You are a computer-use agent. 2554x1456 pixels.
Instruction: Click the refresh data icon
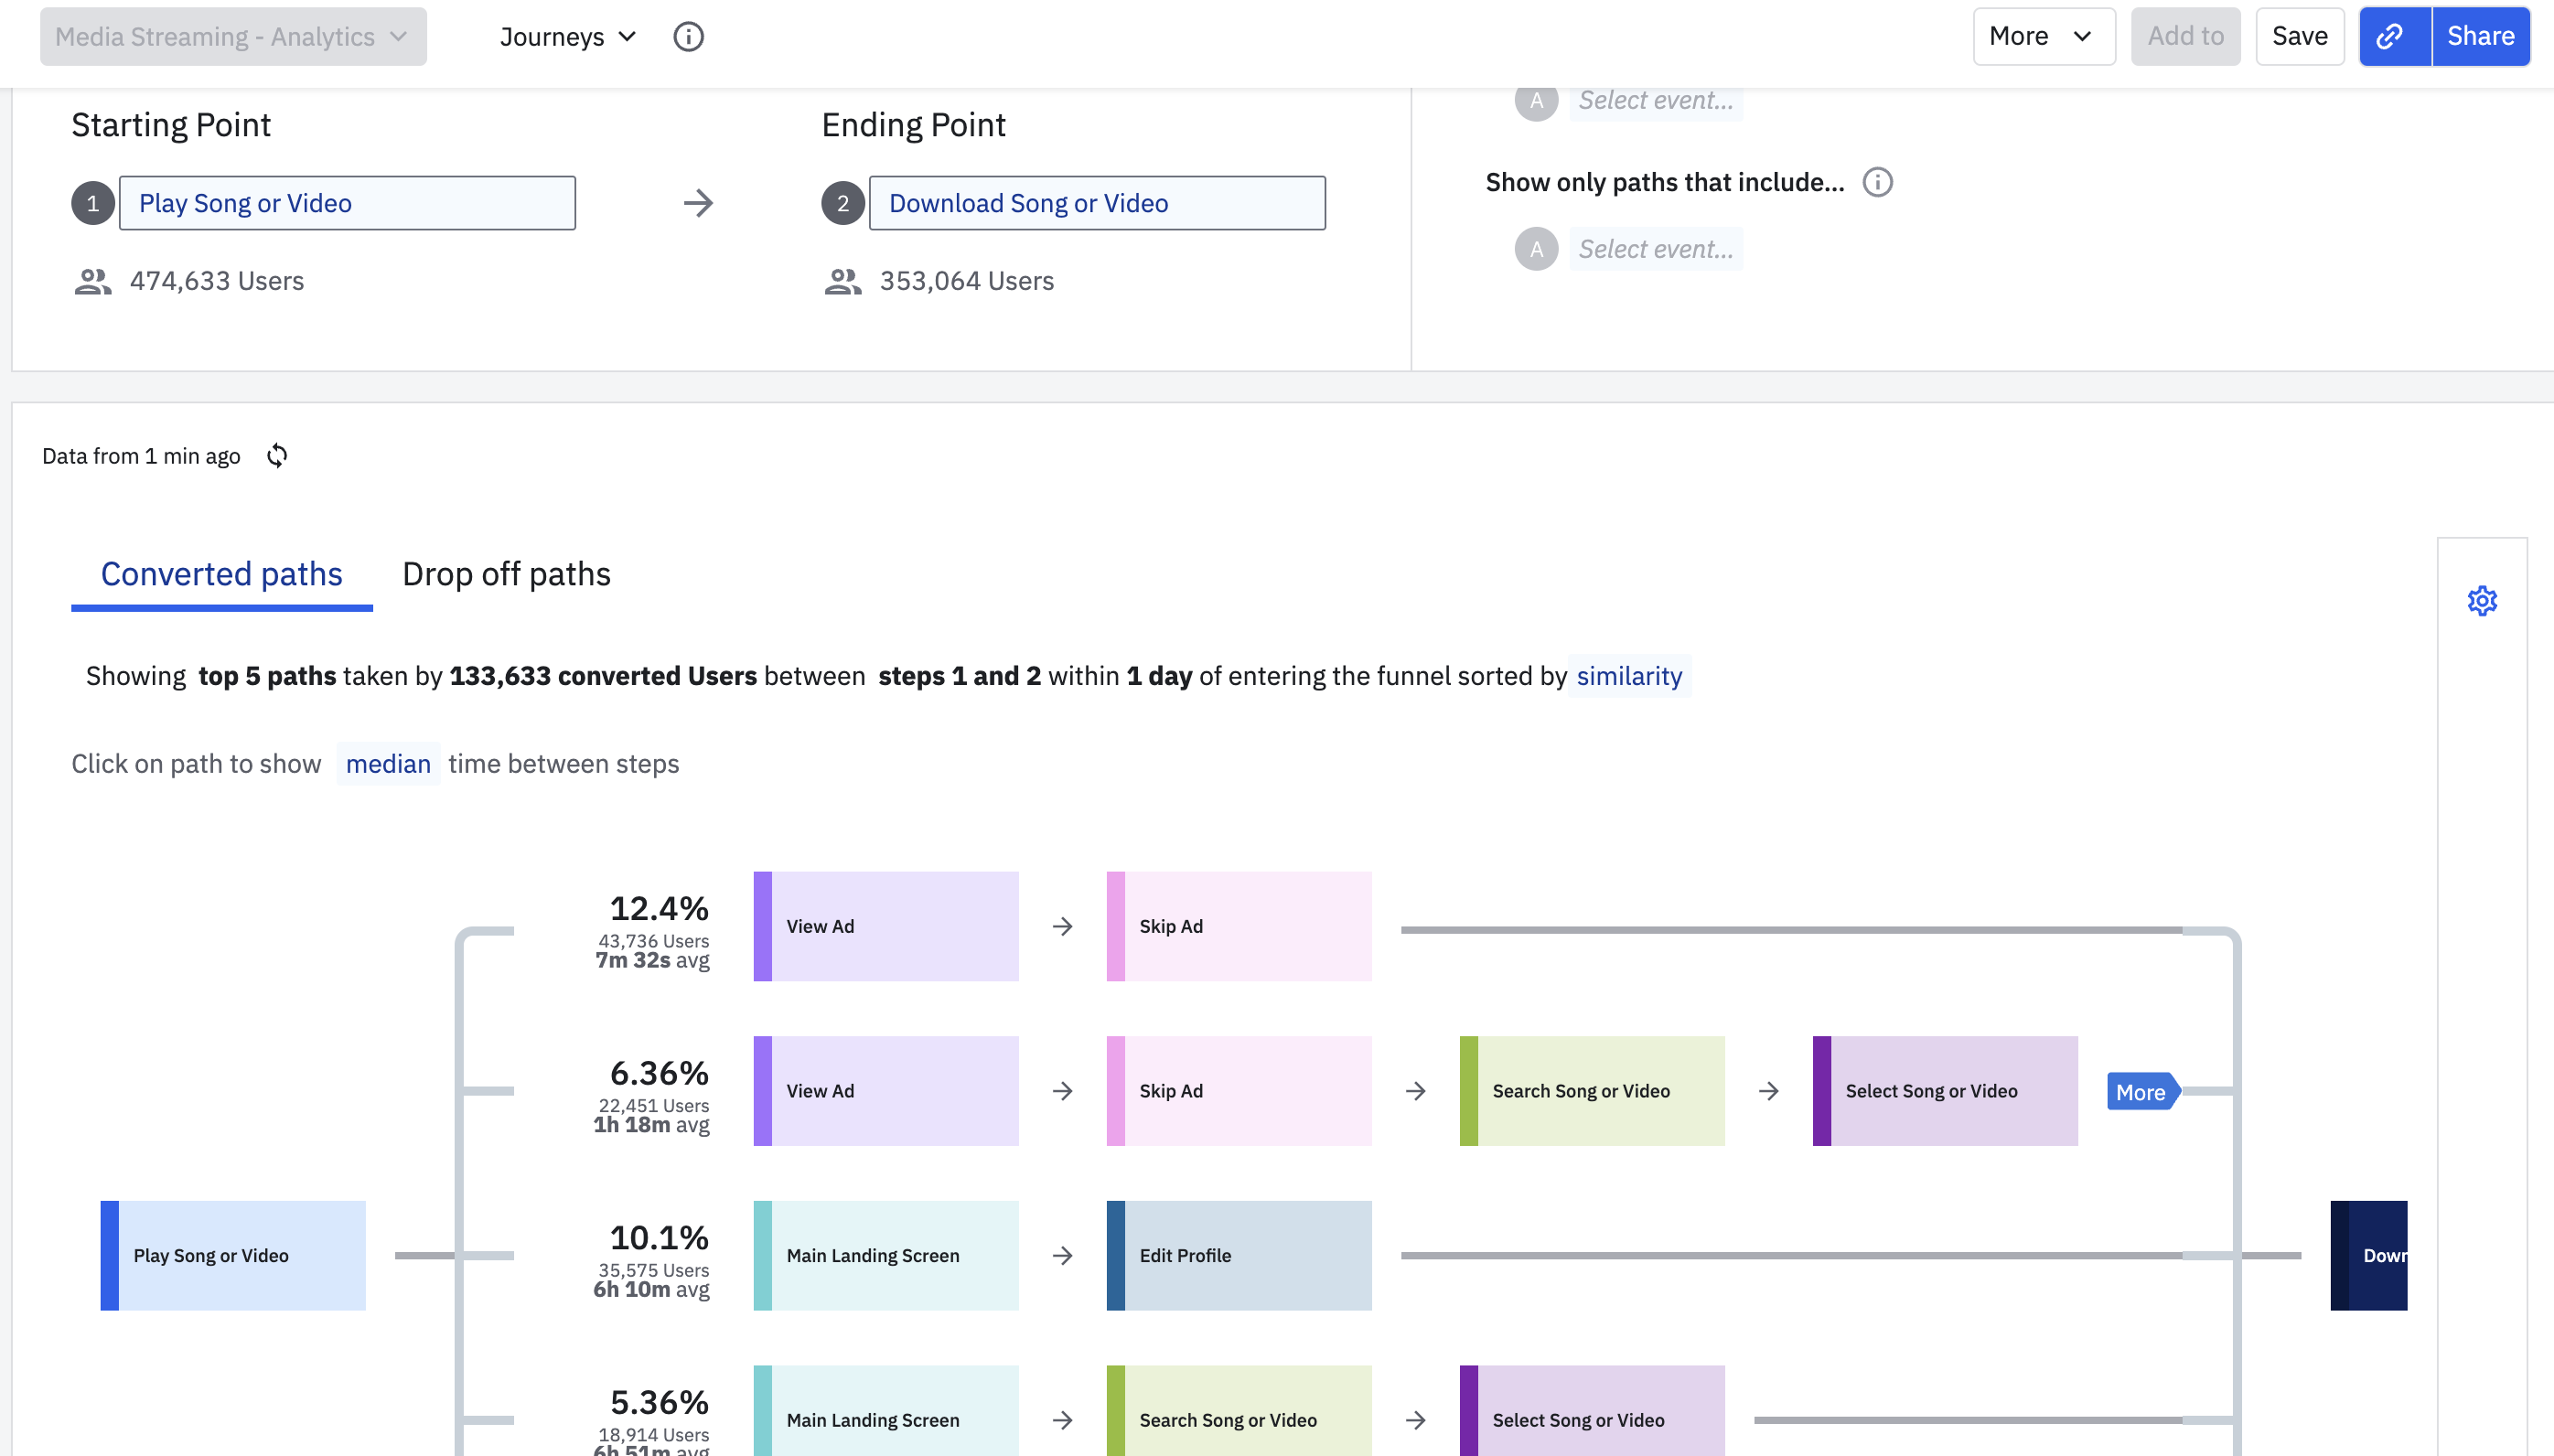pos(277,456)
